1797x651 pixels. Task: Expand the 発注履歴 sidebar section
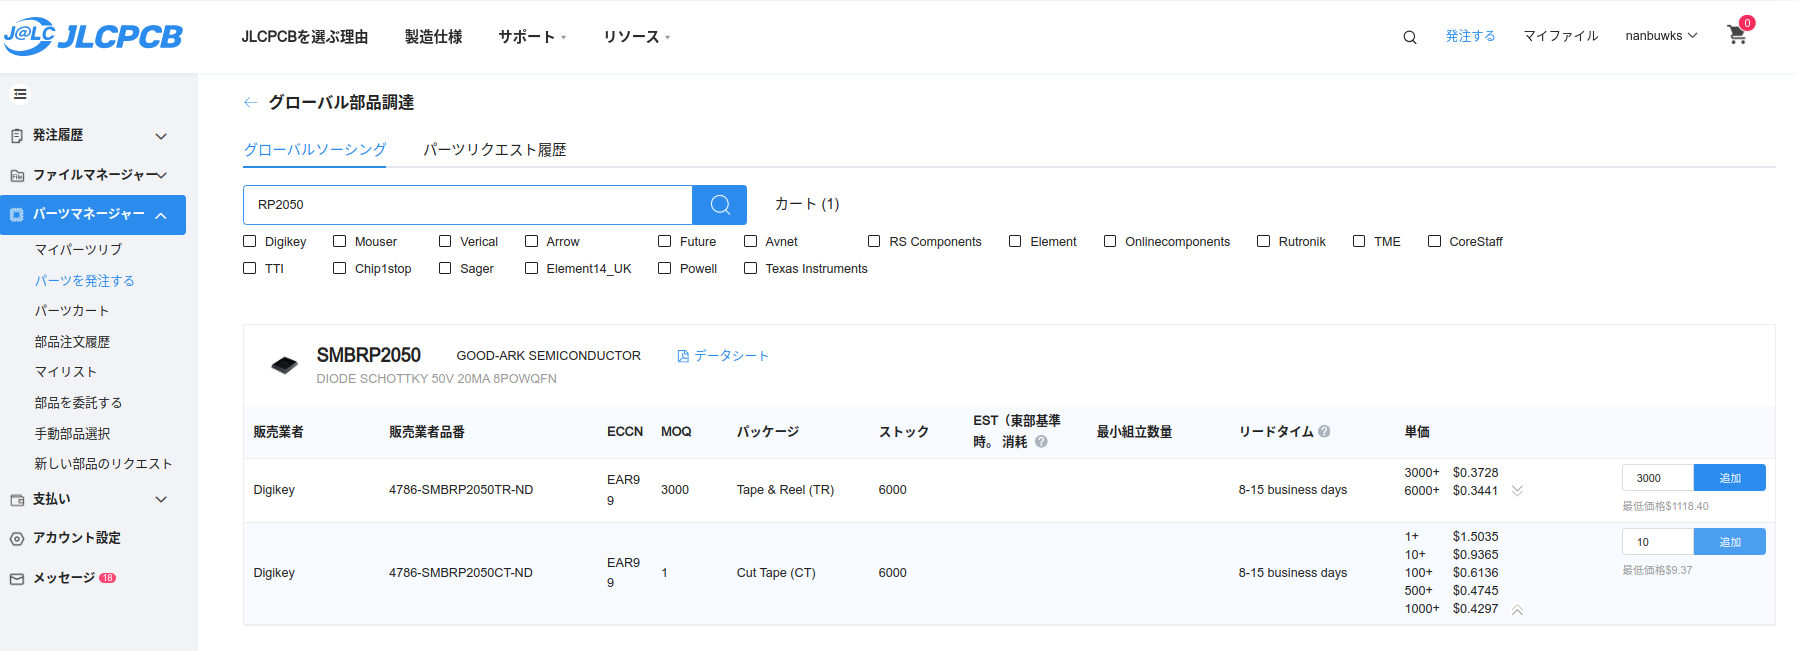tap(161, 136)
